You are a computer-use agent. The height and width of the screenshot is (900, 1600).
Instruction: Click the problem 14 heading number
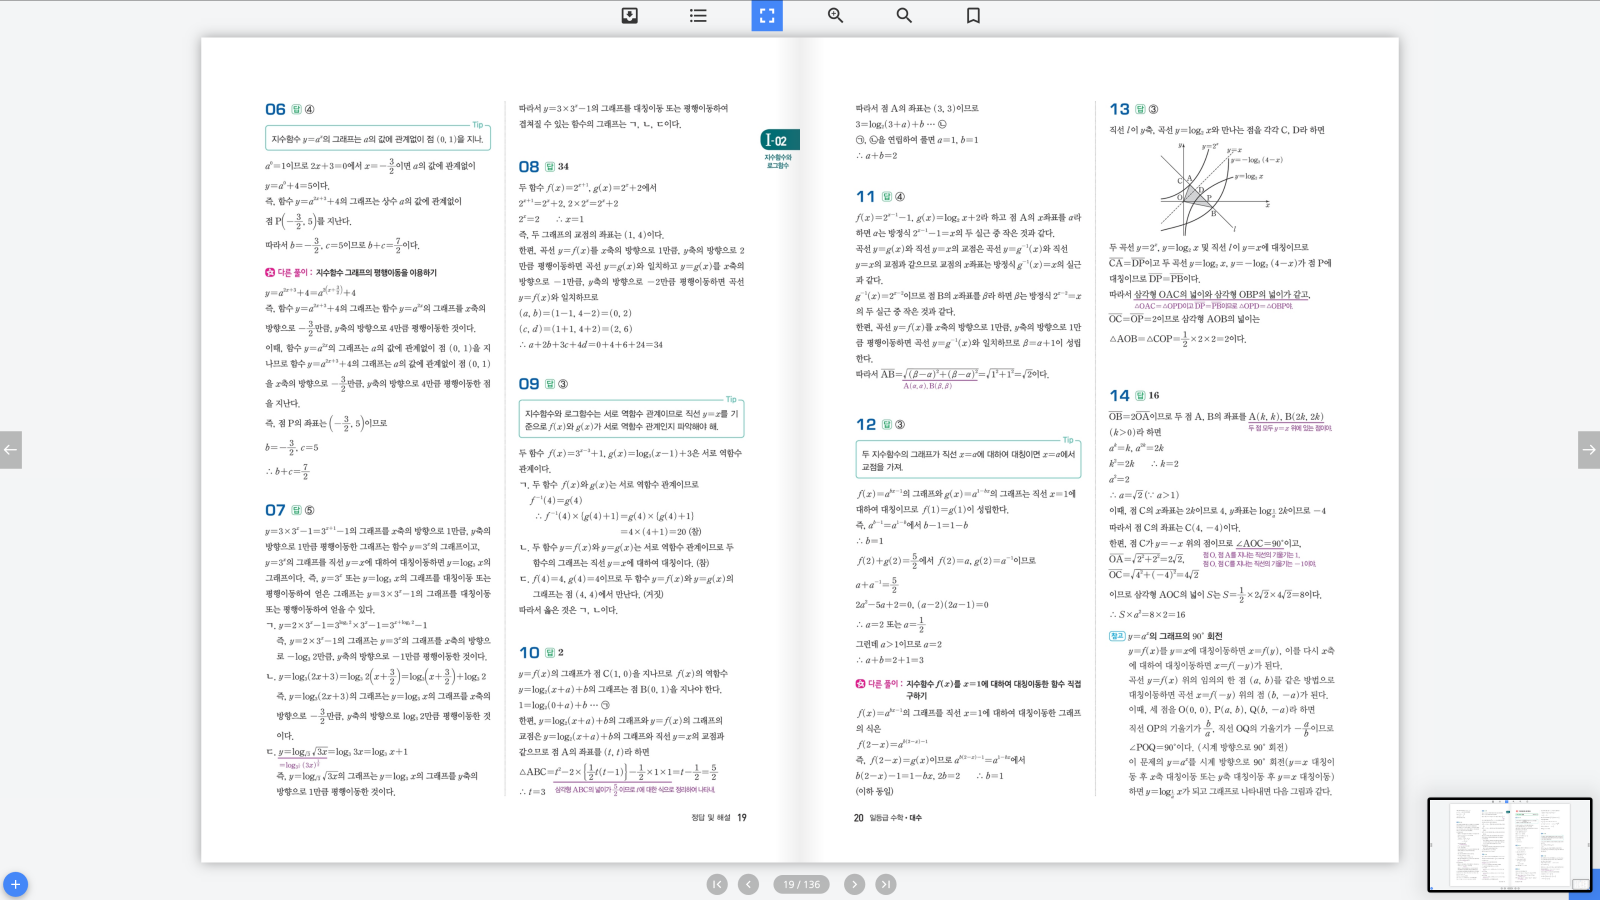tap(1119, 396)
